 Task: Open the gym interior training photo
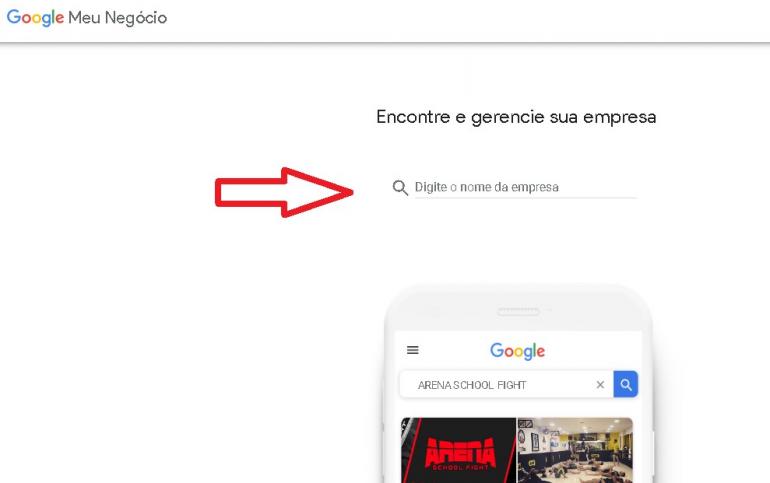575,450
